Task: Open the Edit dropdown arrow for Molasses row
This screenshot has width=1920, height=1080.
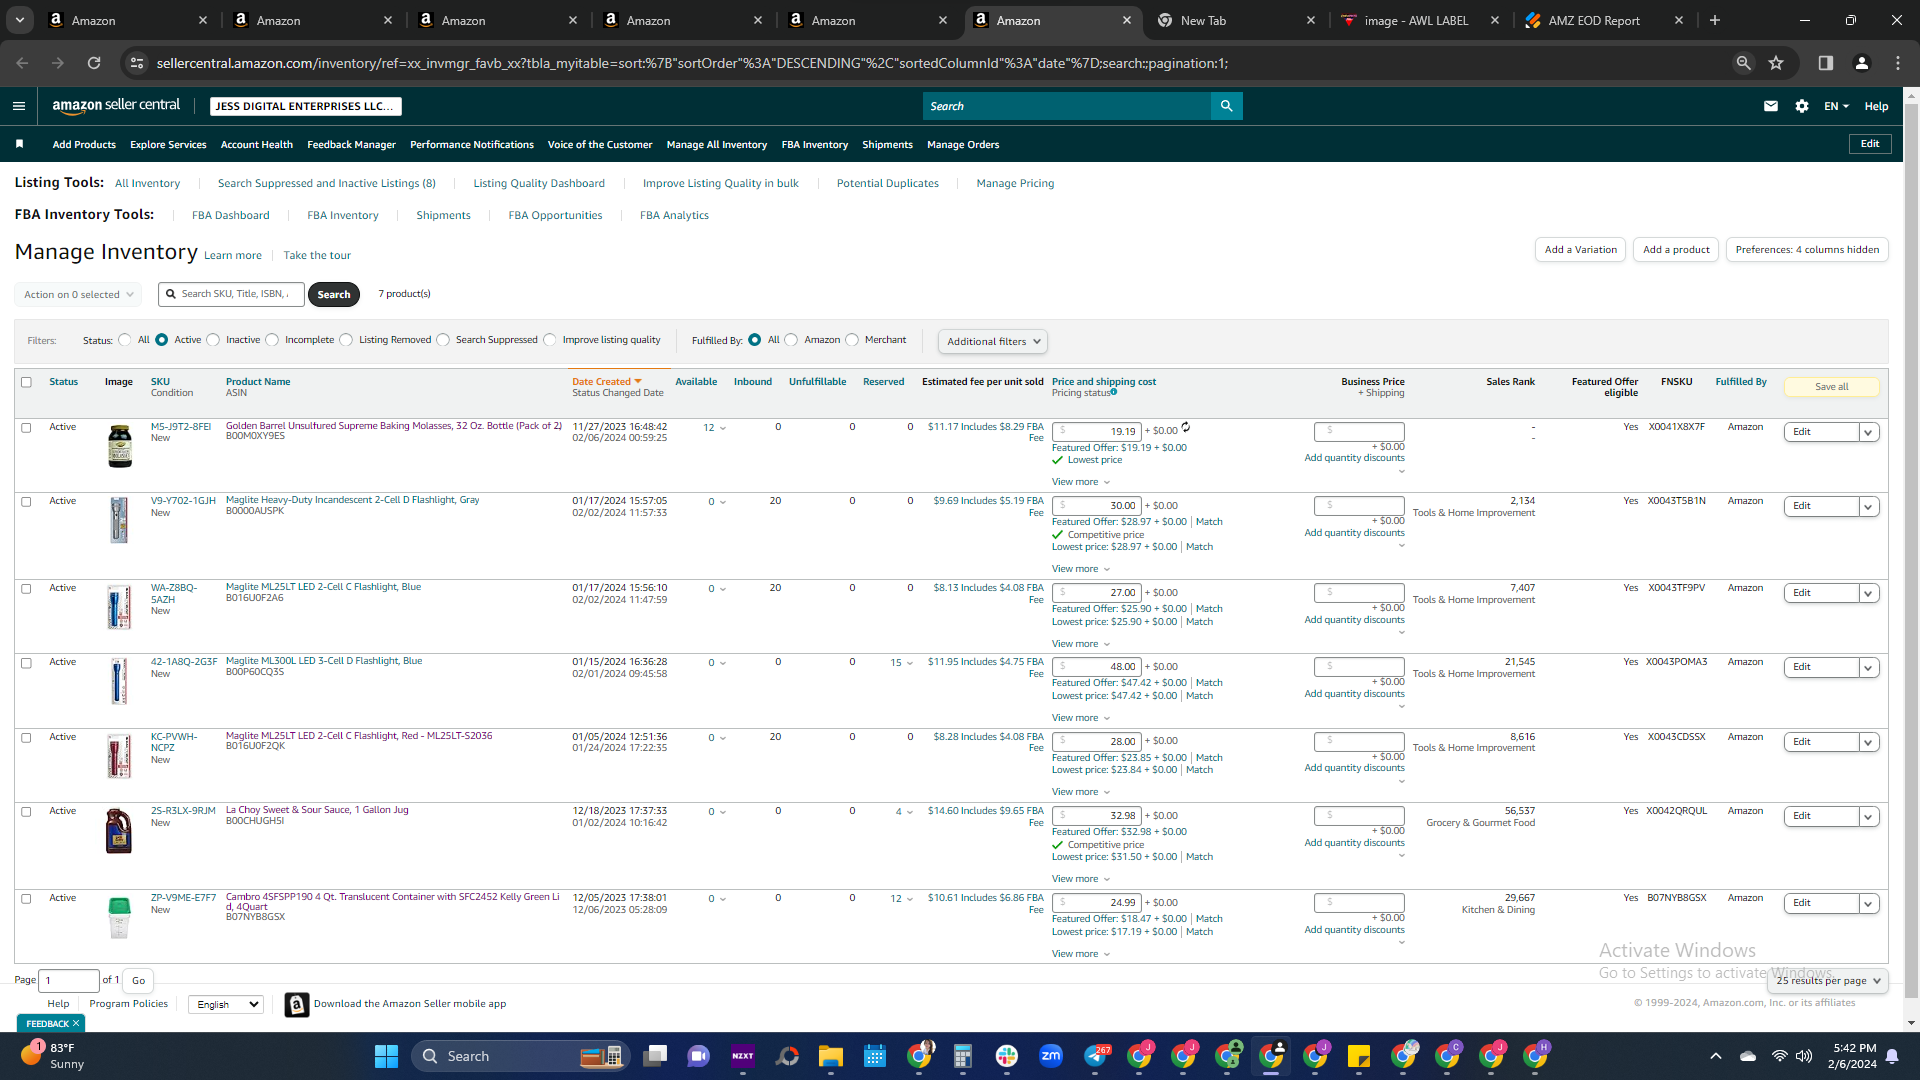Action: (1868, 432)
